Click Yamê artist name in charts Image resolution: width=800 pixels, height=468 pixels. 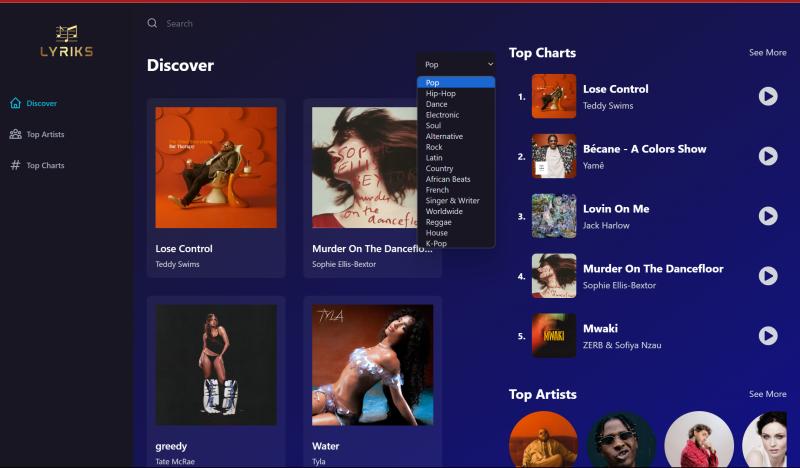click(x=593, y=165)
